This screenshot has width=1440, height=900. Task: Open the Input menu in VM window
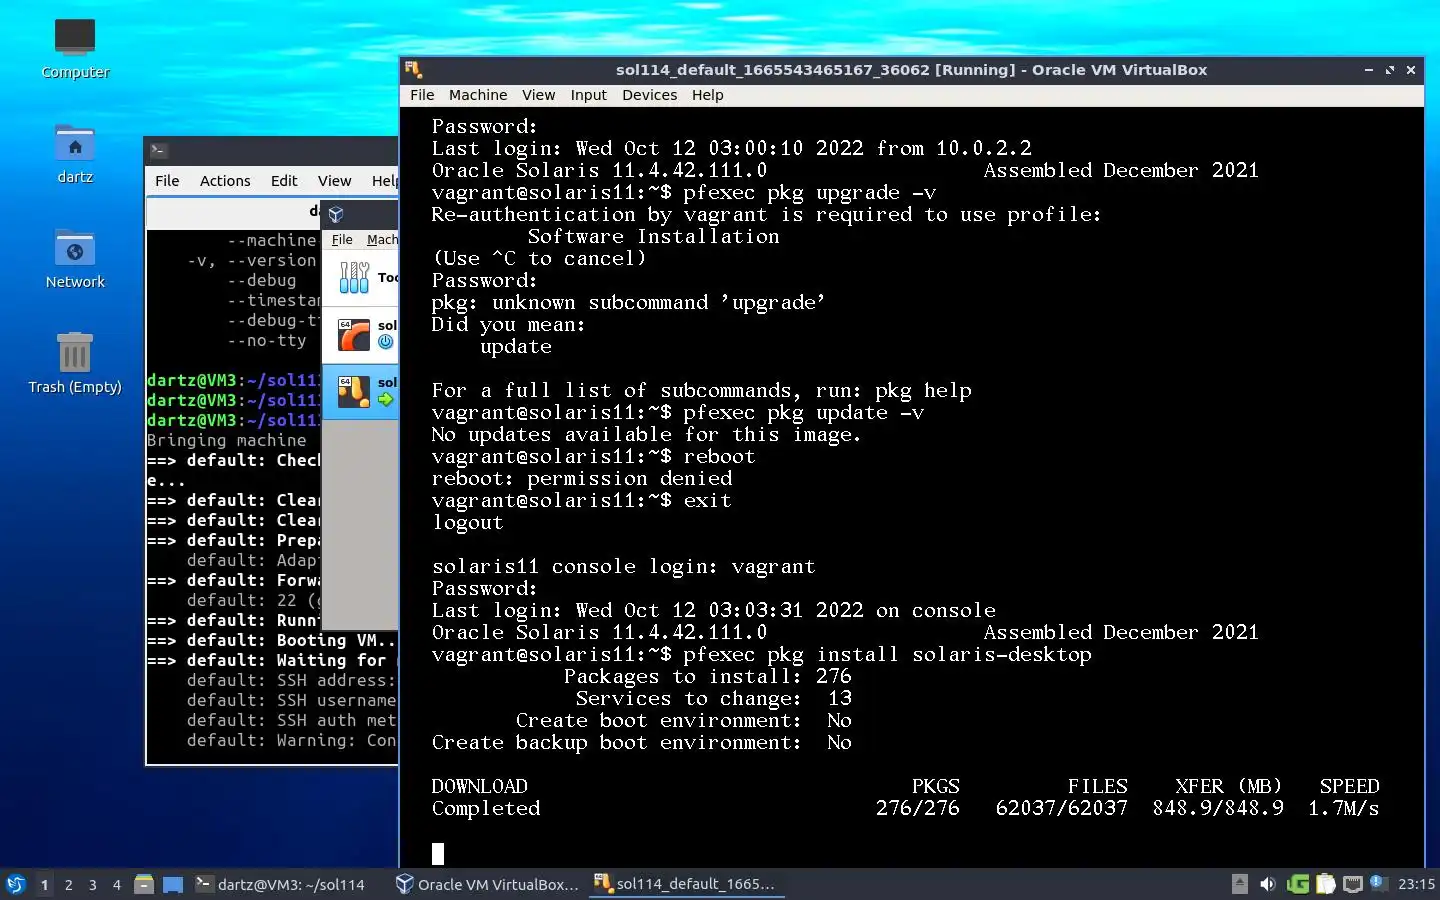(x=589, y=95)
